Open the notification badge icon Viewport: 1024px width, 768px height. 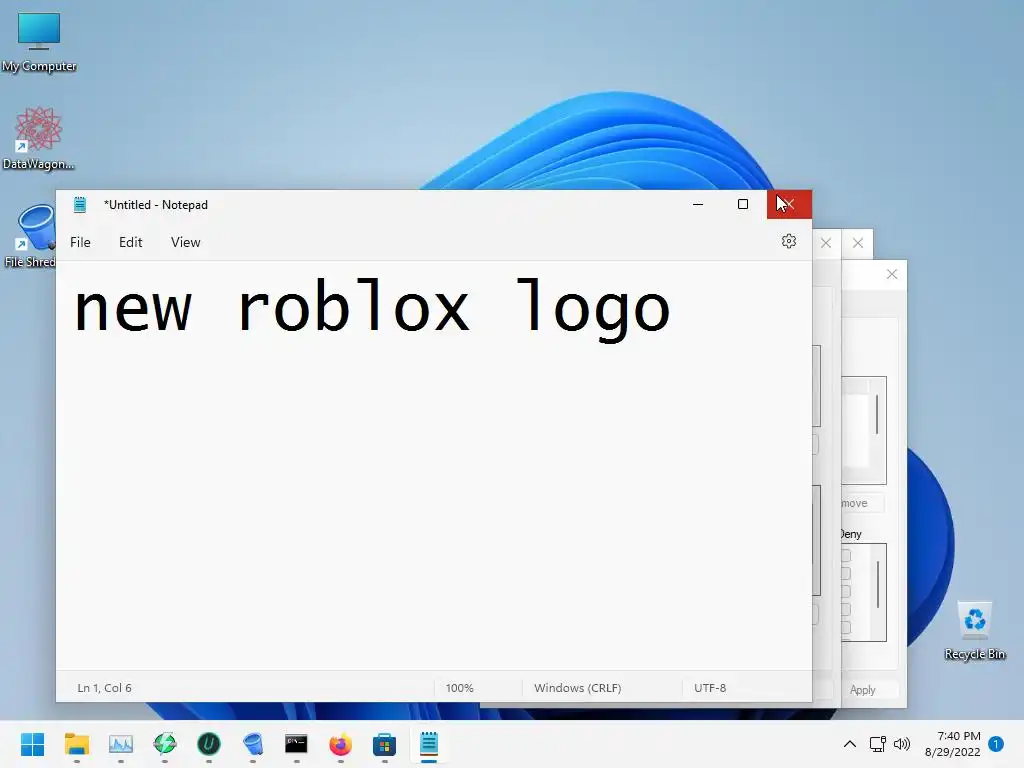tap(996, 744)
